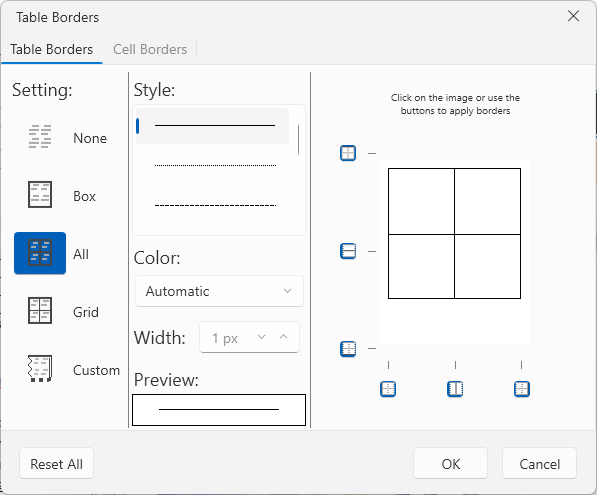This screenshot has height=495, width=597.
Task: Open the Automatic color dropdown
Action: pyautogui.click(x=219, y=291)
